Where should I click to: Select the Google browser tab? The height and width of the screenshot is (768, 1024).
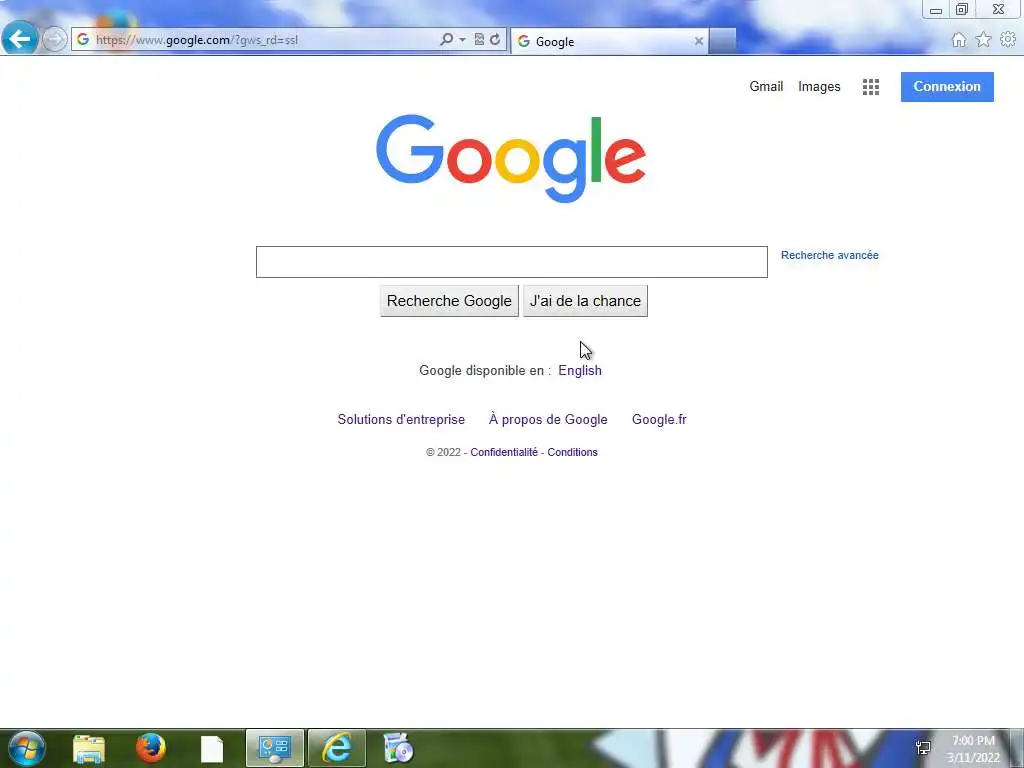[x=609, y=41]
